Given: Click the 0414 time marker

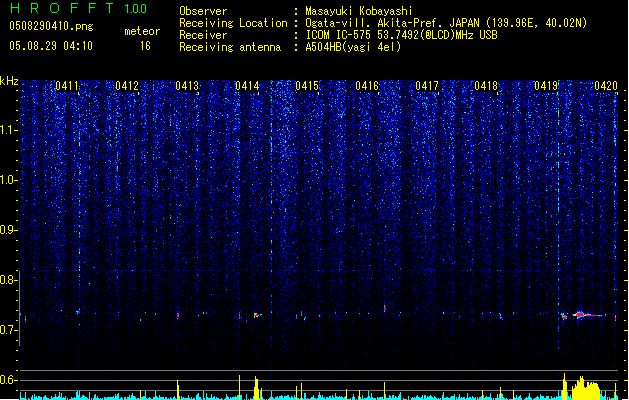Looking at the screenshot, I should pos(247,86).
